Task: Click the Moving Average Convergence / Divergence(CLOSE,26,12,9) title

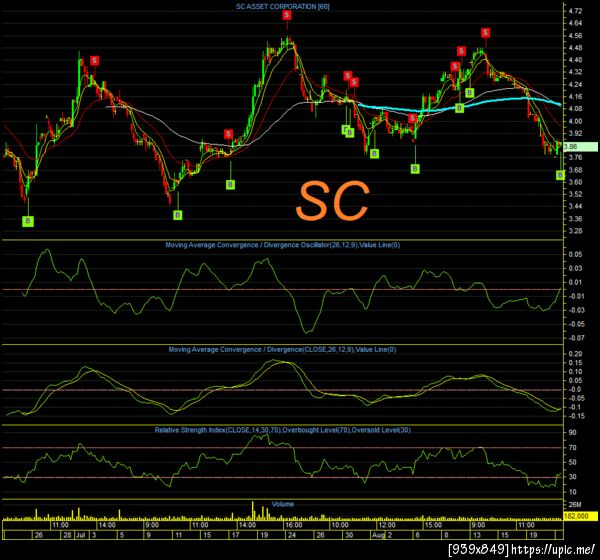Action: pyautogui.click(x=282, y=349)
